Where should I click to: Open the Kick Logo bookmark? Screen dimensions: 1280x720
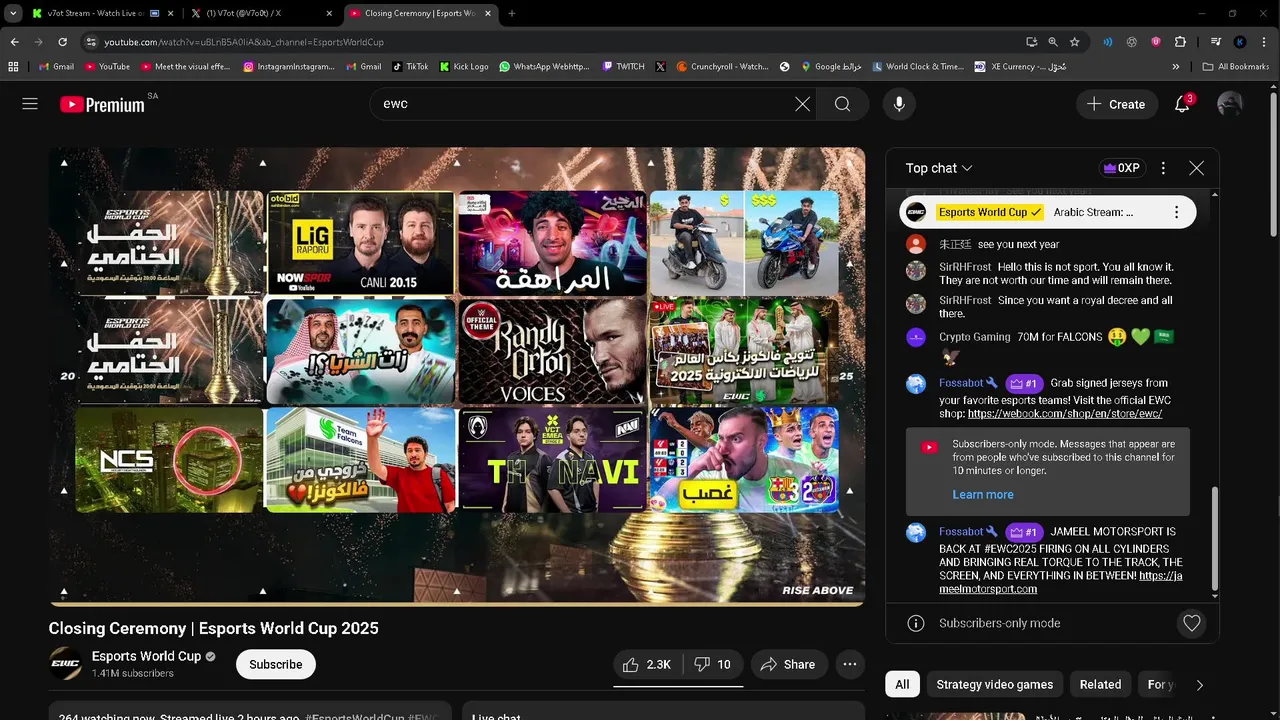(x=463, y=67)
